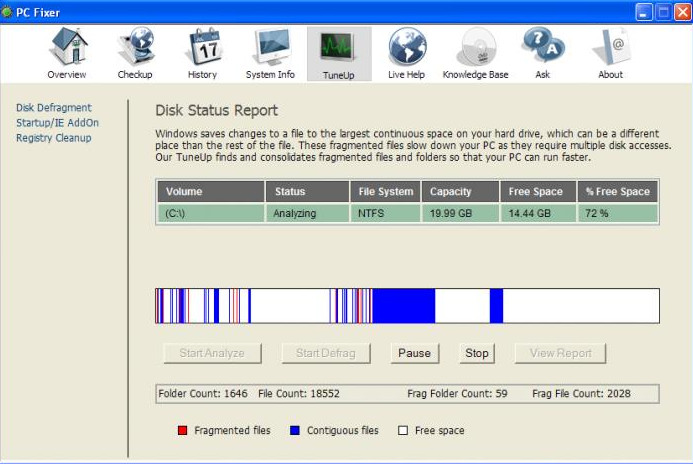Click the 19.99 GB capacity cell
Screen dimensions: 693x464
click(460, 213)
